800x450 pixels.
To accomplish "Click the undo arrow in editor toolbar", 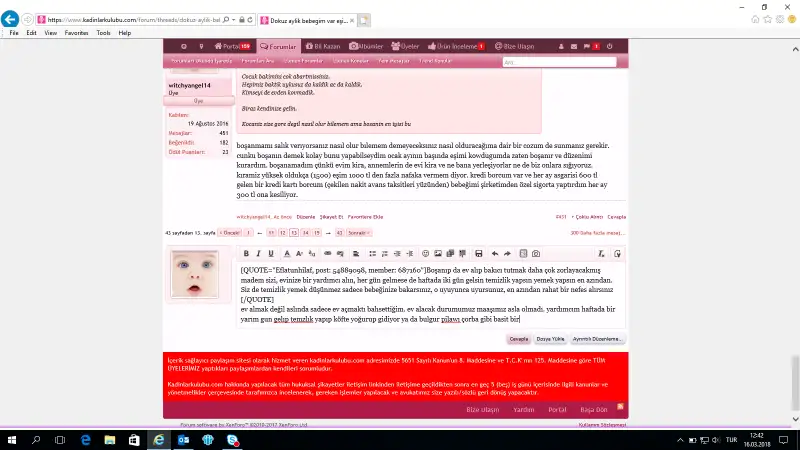I will coord(495,253).
